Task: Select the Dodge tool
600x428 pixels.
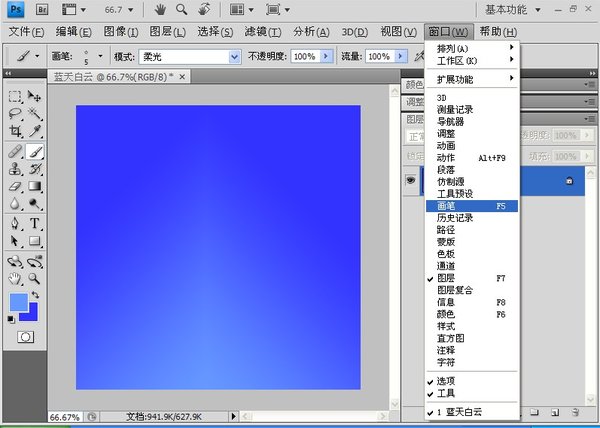Action: click(x=34, y=203)
